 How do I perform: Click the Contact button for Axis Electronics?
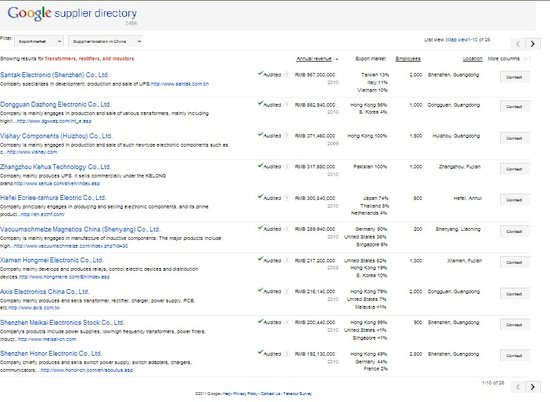[x=514, y=294]
